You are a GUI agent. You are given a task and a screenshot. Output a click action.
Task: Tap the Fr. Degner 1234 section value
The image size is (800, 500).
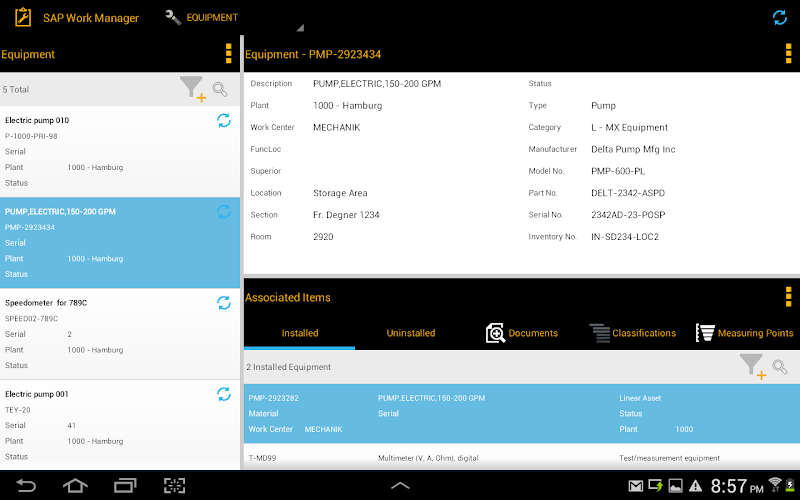pyautogui.click(x=346, y=215)
